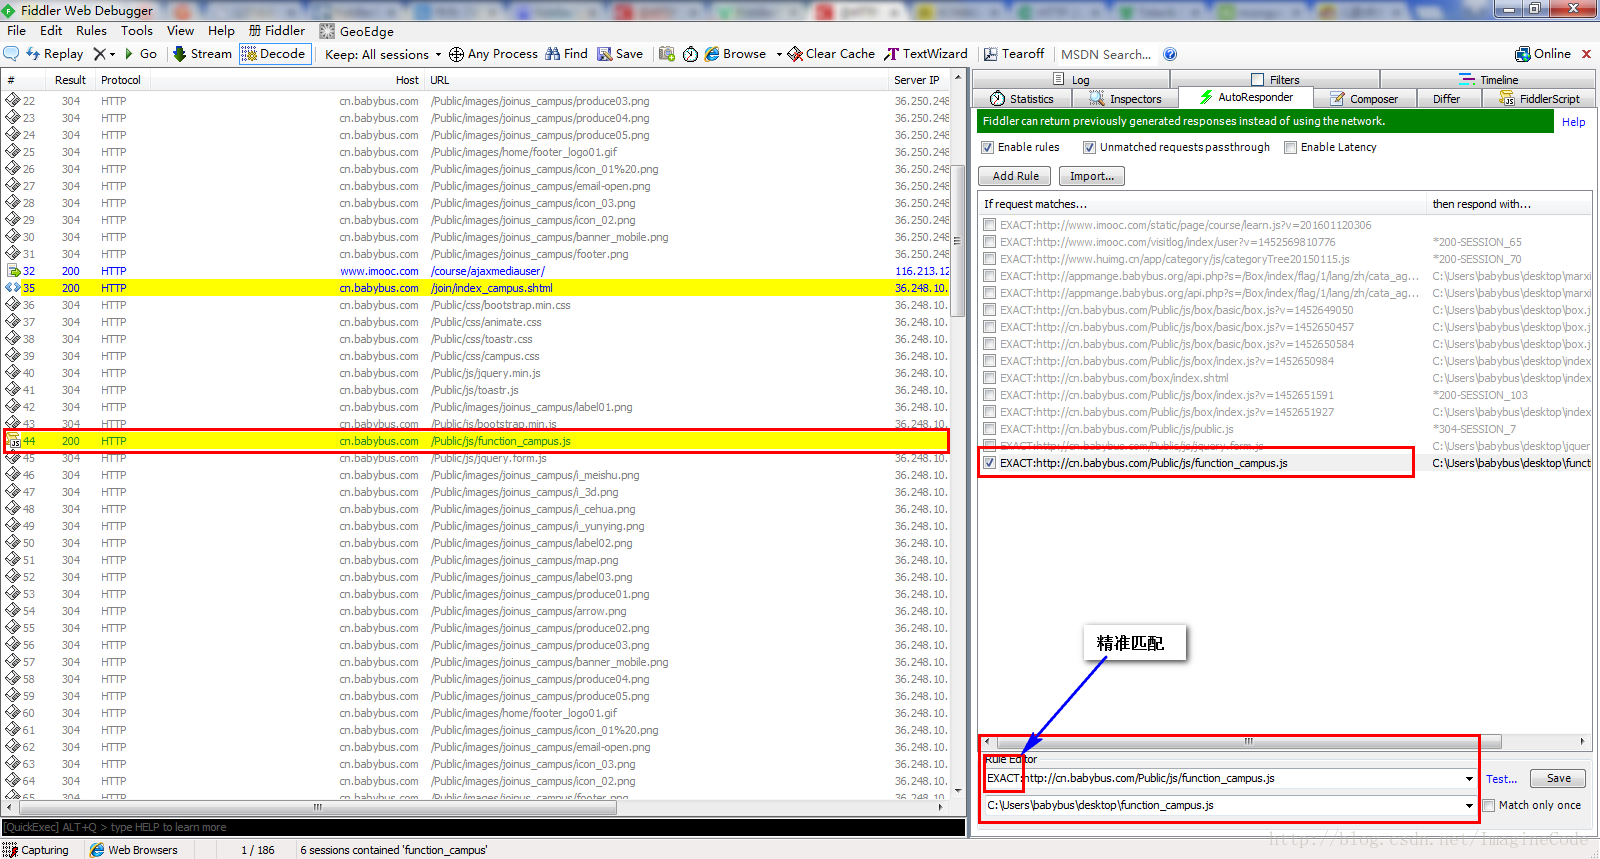Open the Any Process target picker

[x=493, y=54]
